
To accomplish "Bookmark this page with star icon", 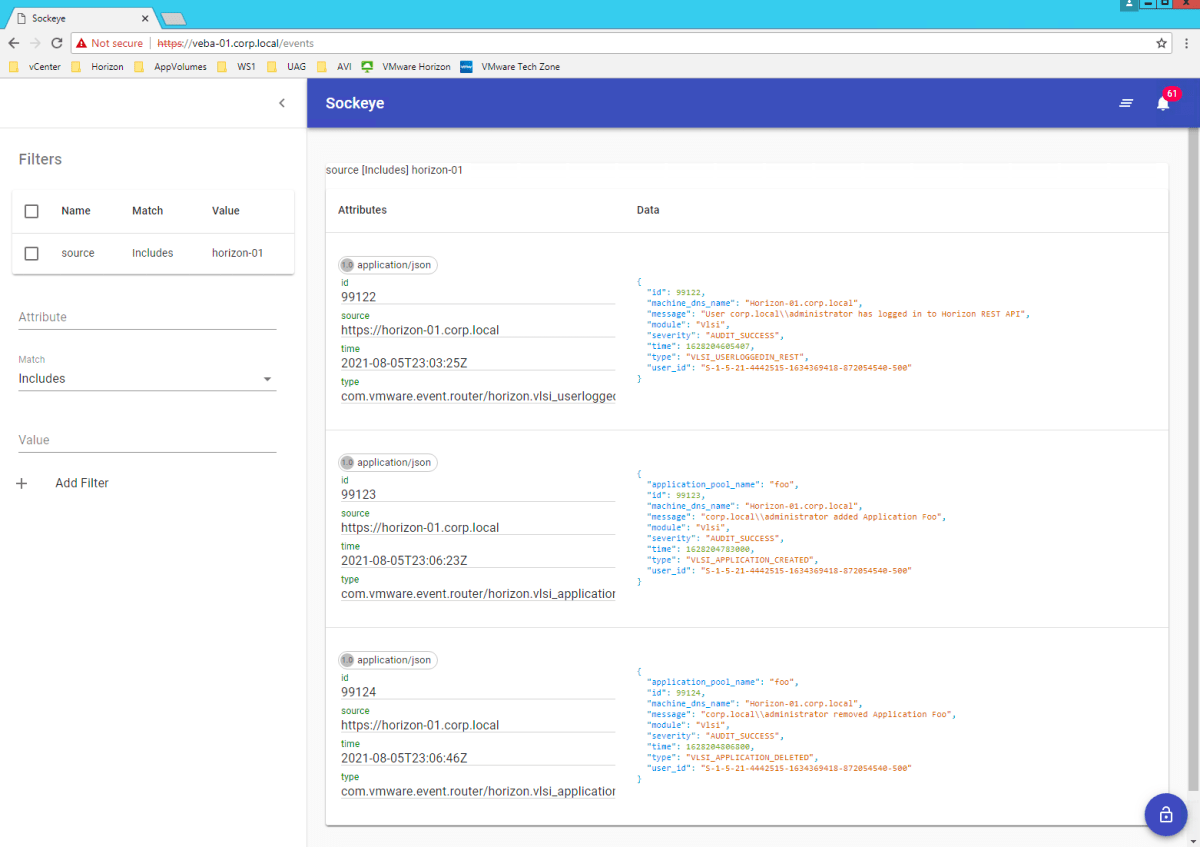I will point(1161,43).
